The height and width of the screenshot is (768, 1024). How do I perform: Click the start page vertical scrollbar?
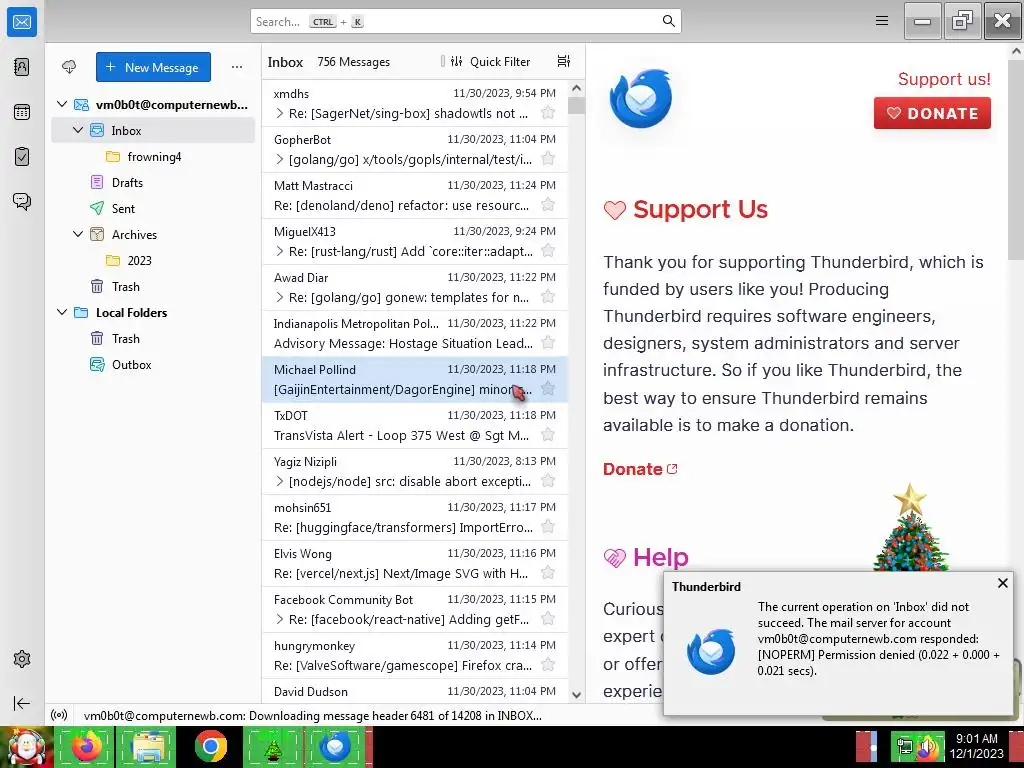[1016, 160]
